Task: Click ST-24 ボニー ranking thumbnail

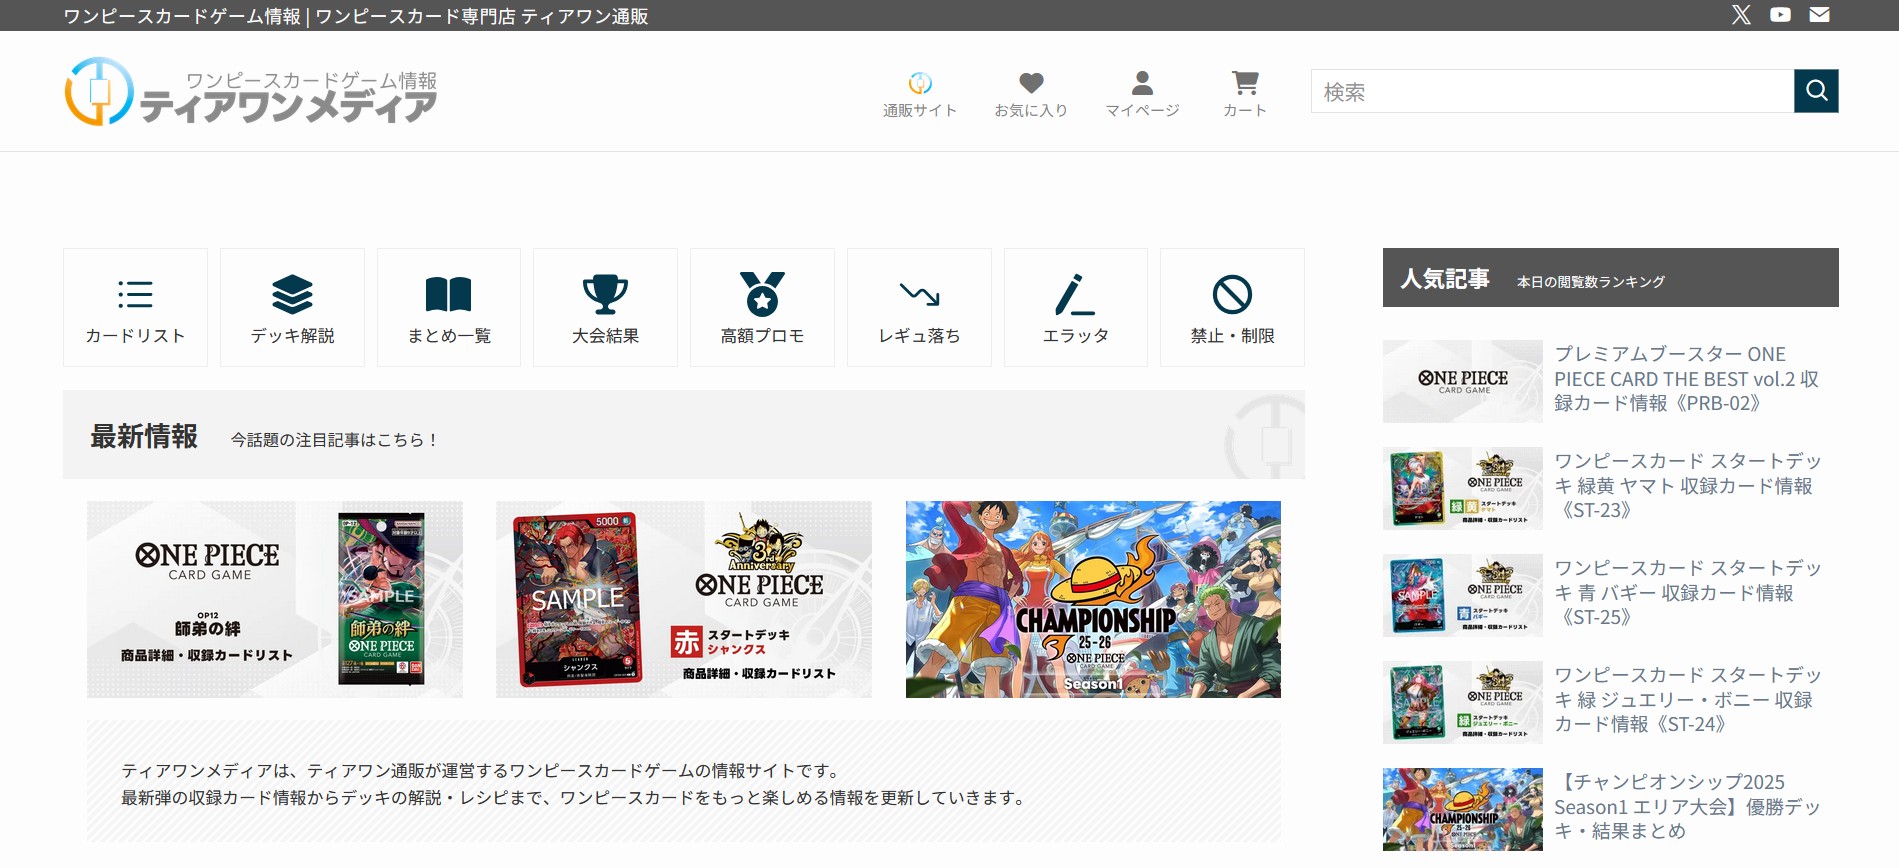Action: click(1463, 702)
